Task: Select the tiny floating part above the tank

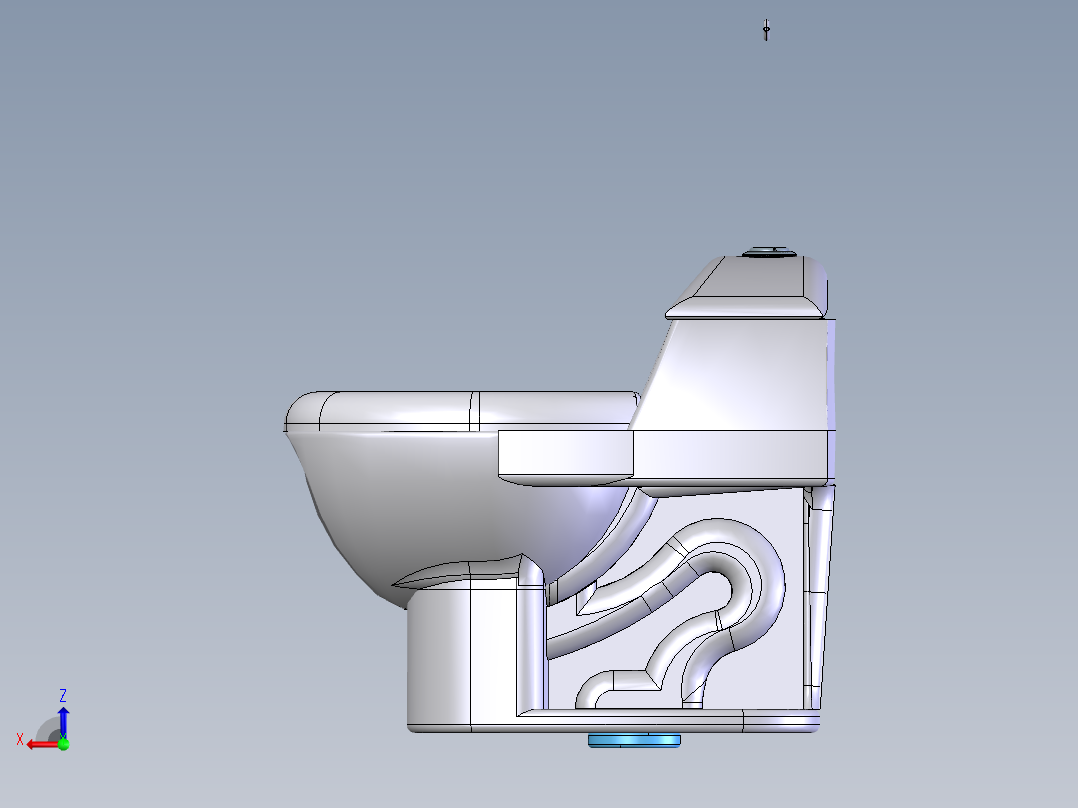Action: 766,30
